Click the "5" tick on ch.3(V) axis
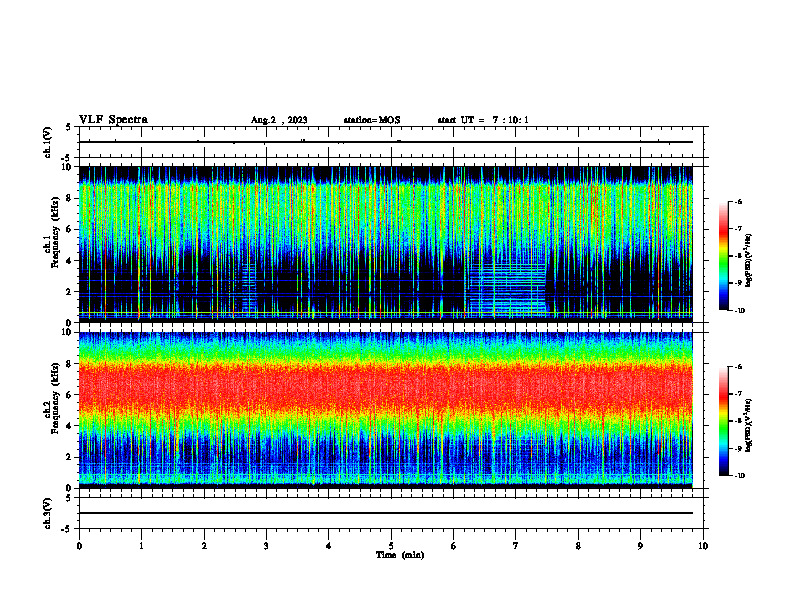Viewport: 792px width, 612px height. pos(69,498)
